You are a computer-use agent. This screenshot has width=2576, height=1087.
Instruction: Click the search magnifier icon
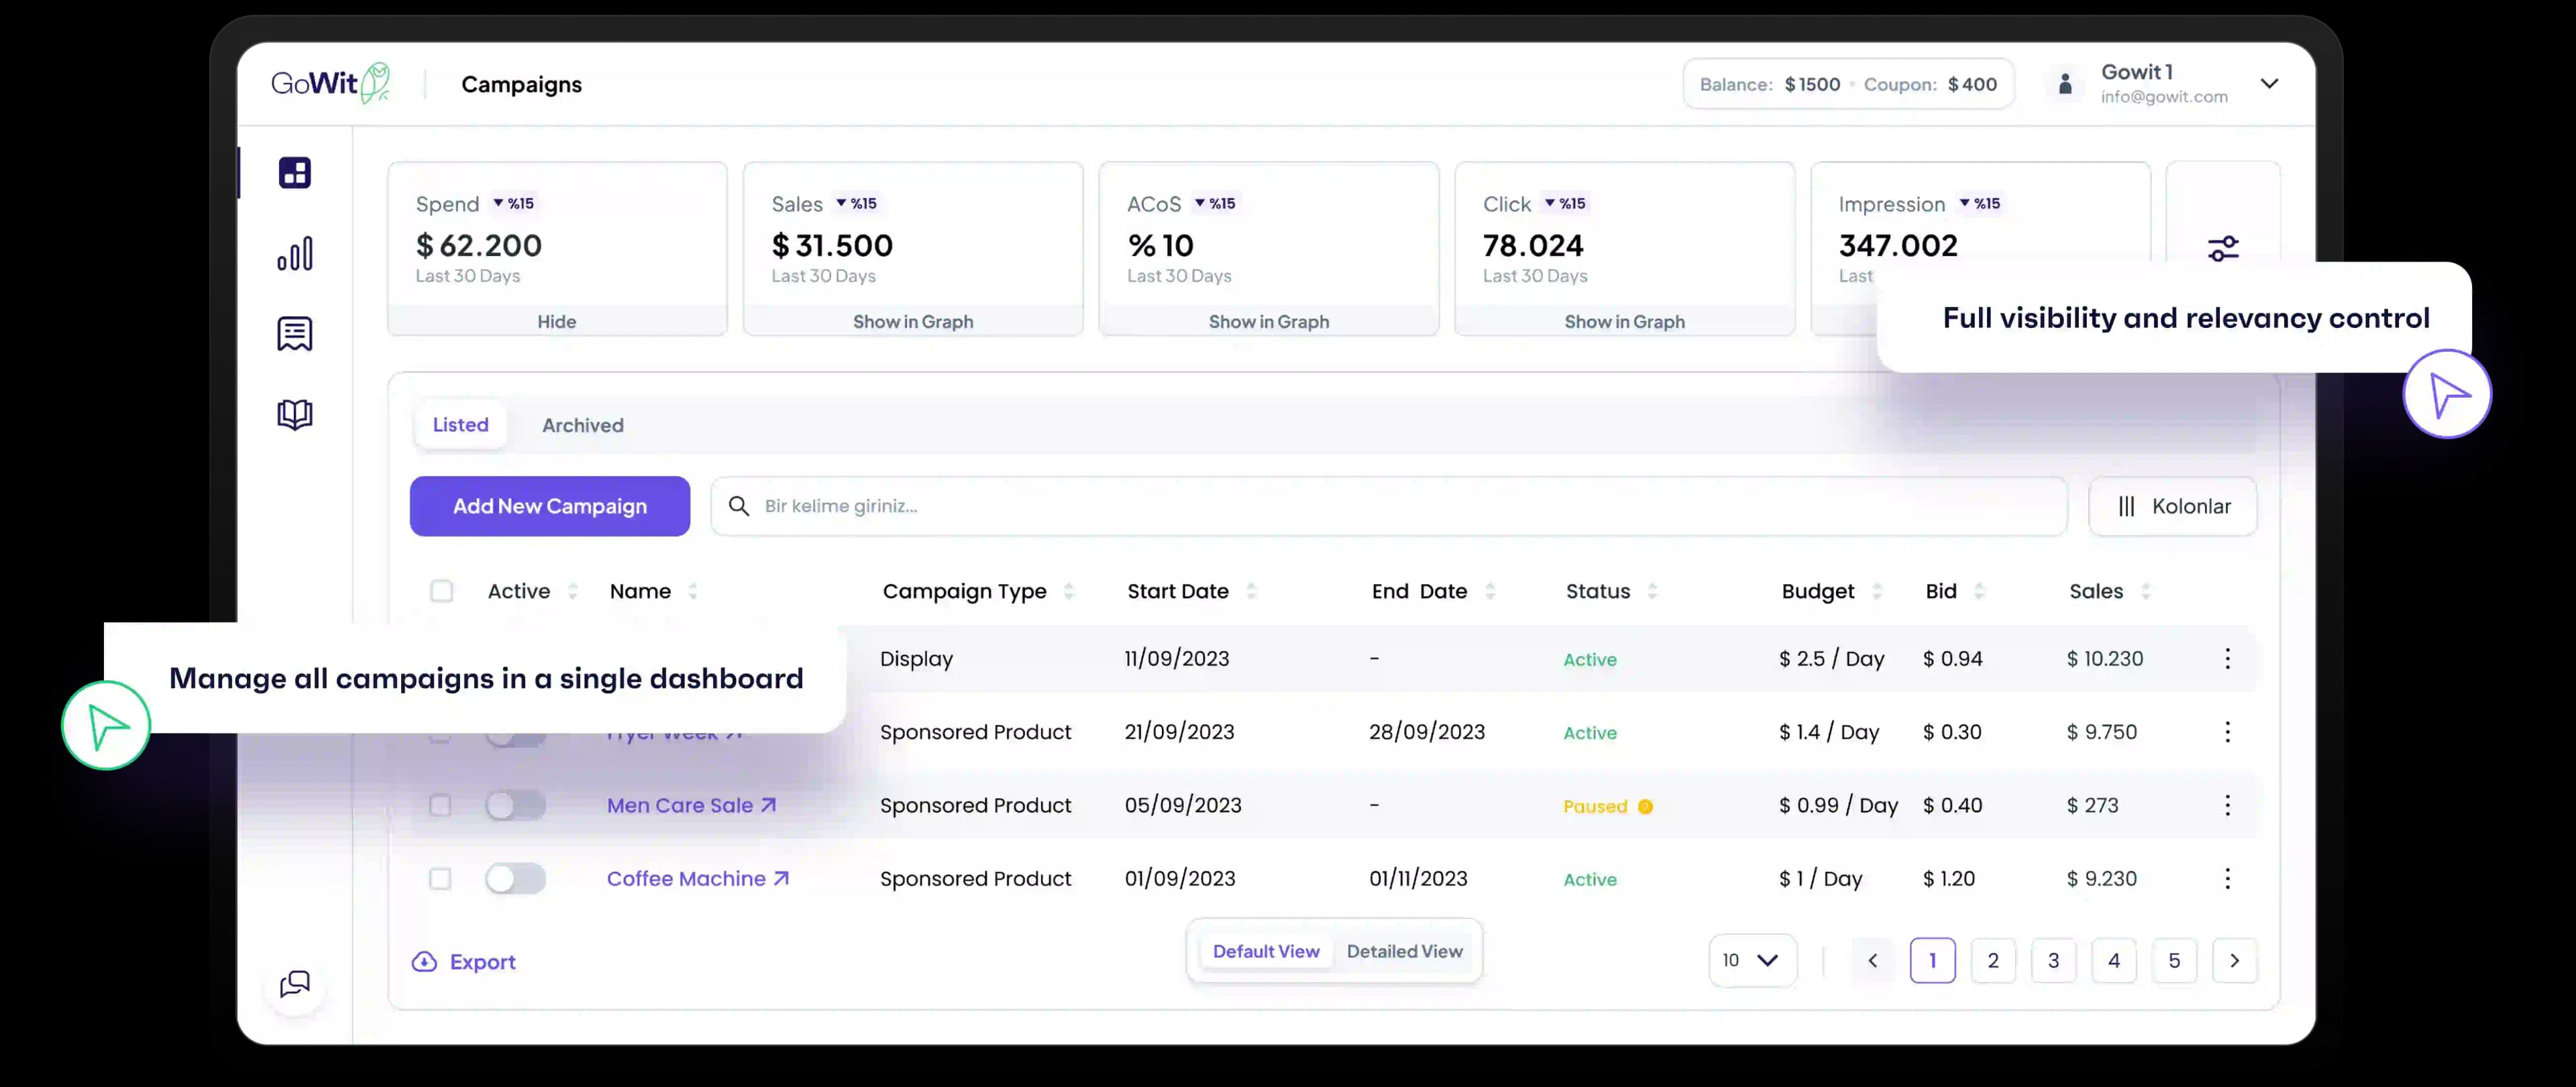point(739,506)
